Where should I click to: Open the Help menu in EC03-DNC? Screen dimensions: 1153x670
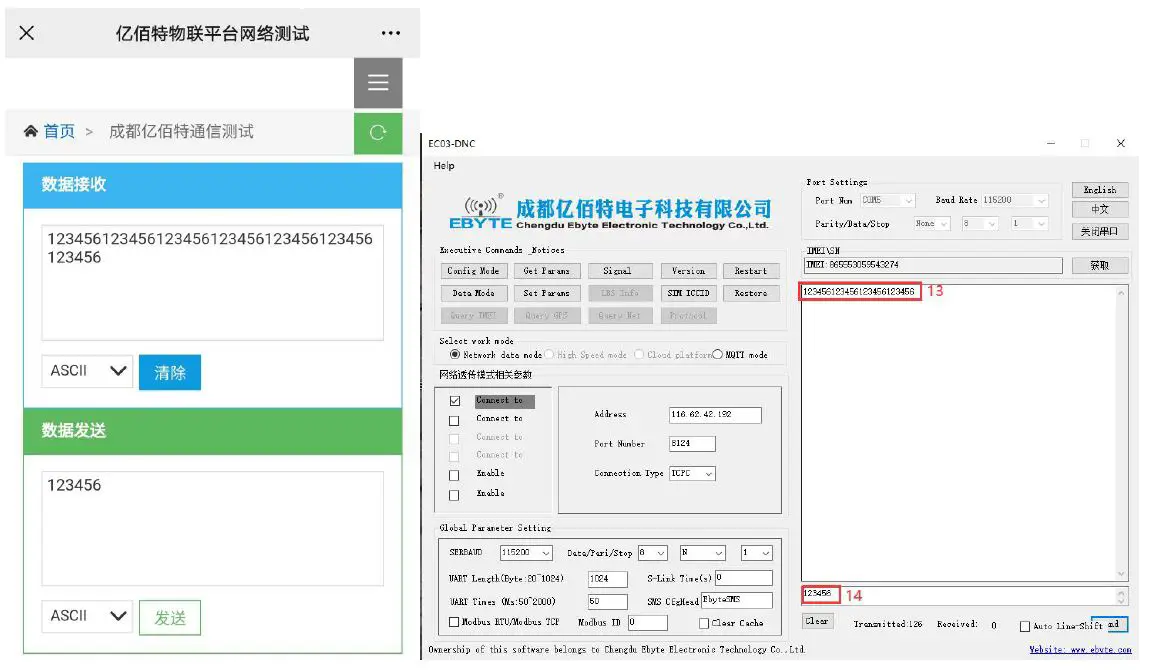click(x=444, y=165)
